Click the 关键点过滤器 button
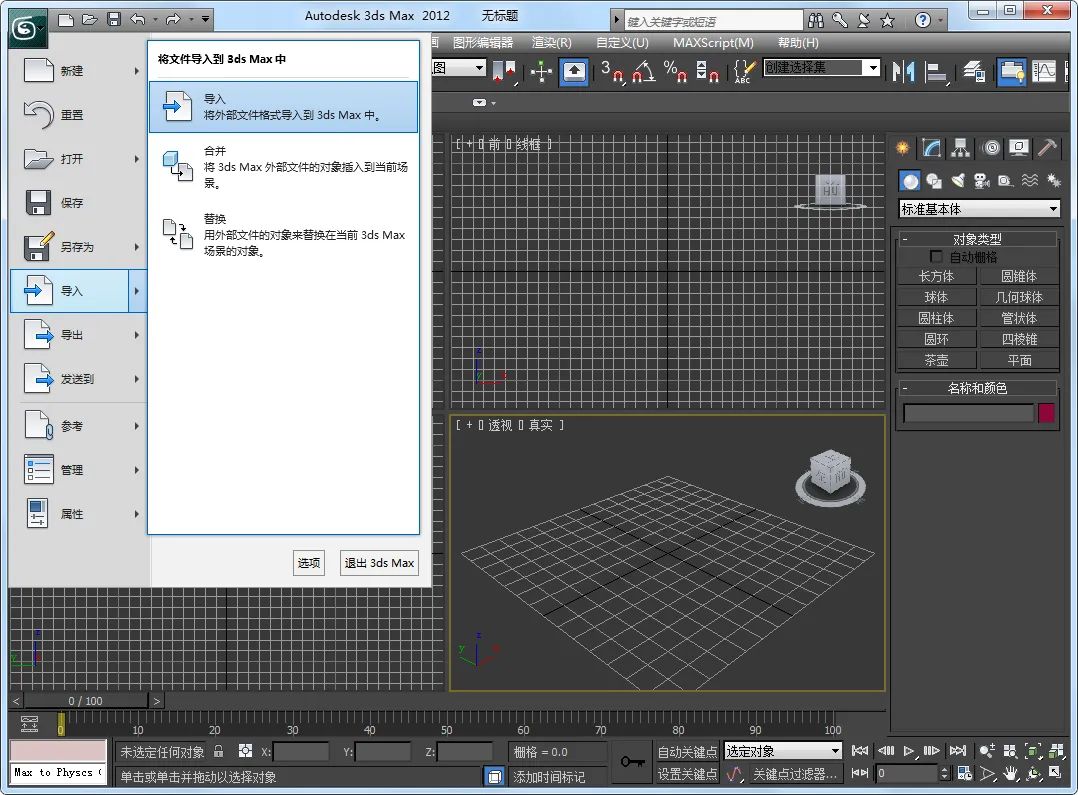Screen dimensions: 1078x795 click(x=794, y=774)
